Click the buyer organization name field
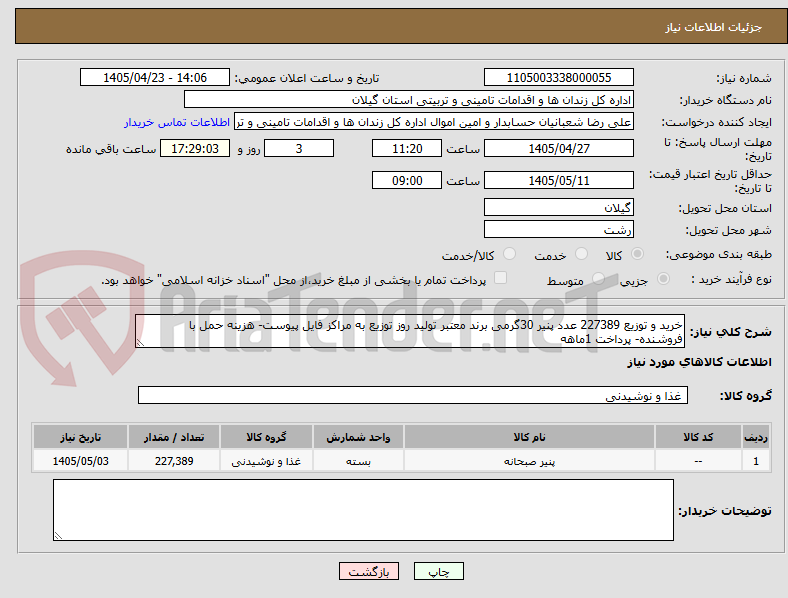This screenshot has height=598, width=788. click(409, 99)
